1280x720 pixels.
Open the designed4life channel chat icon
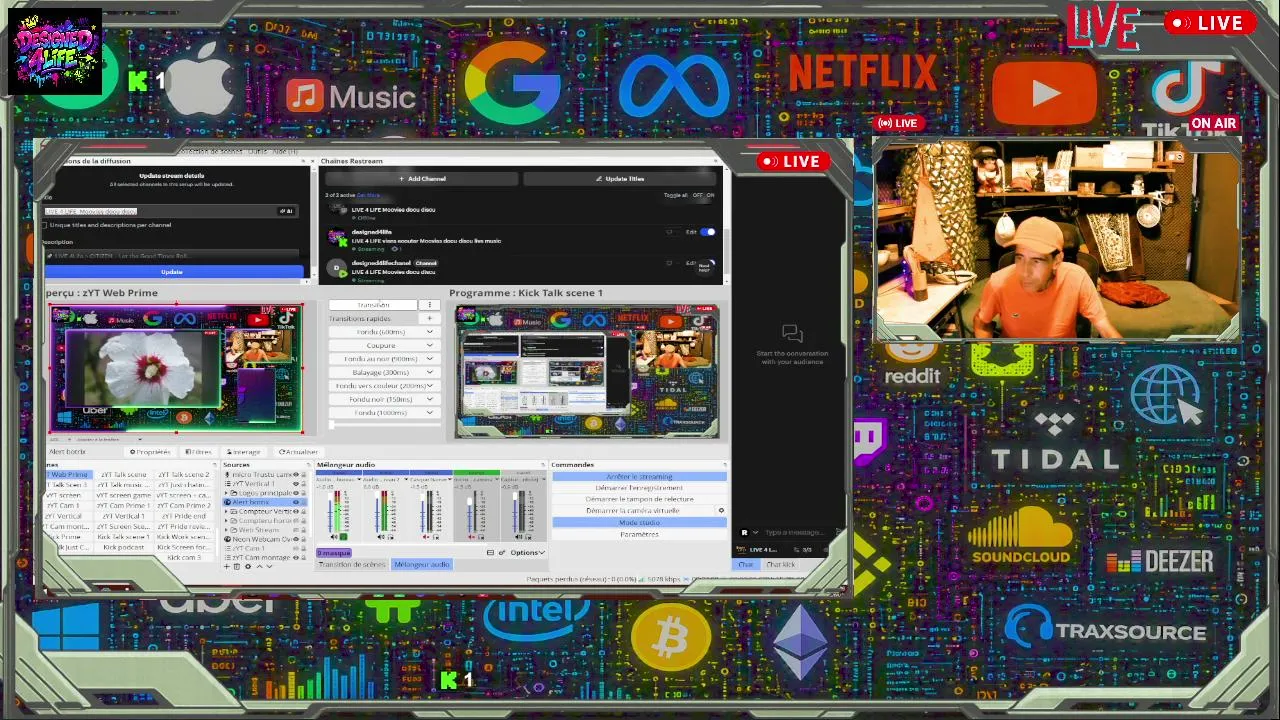(669, 232)
